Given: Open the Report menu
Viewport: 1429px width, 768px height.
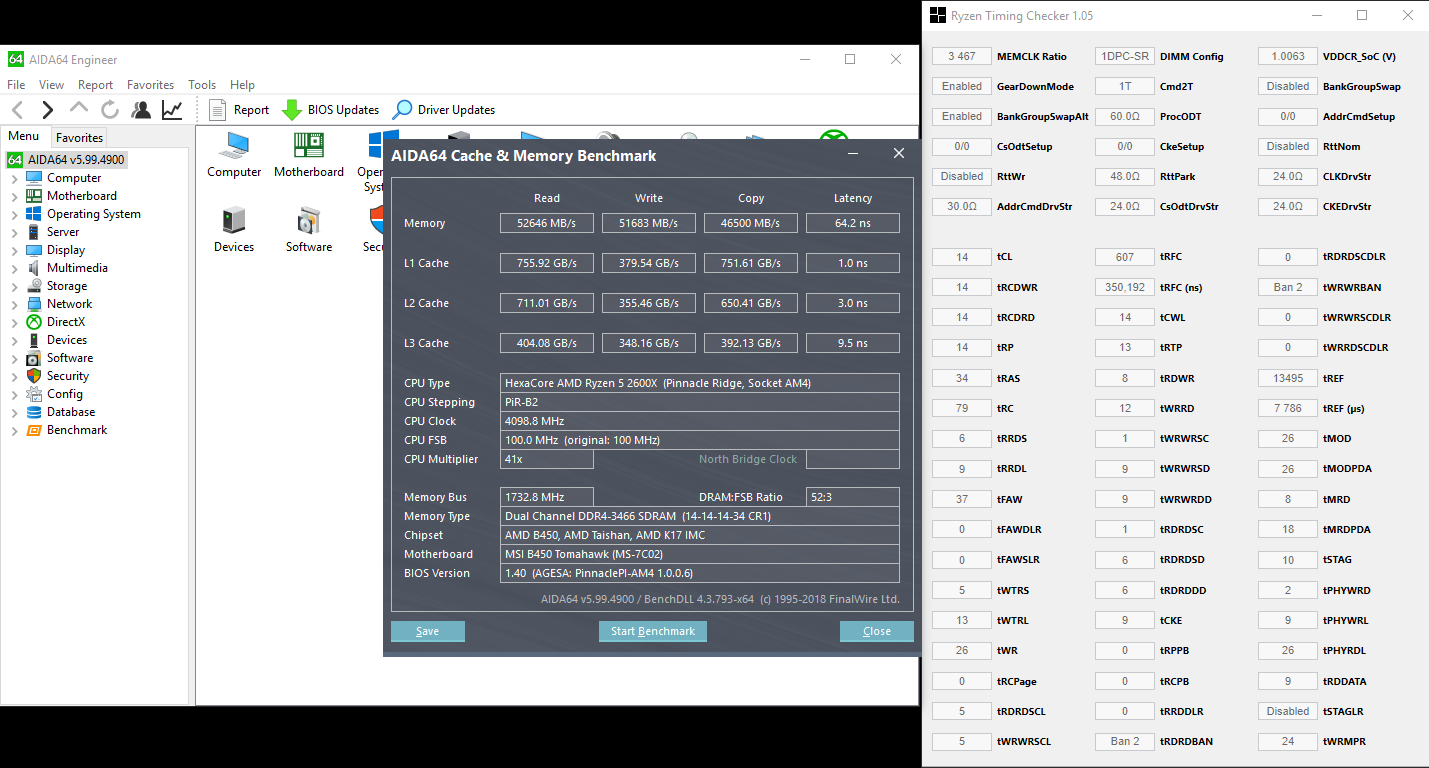Looking at the screenshot, I should [x=95, y=85].
